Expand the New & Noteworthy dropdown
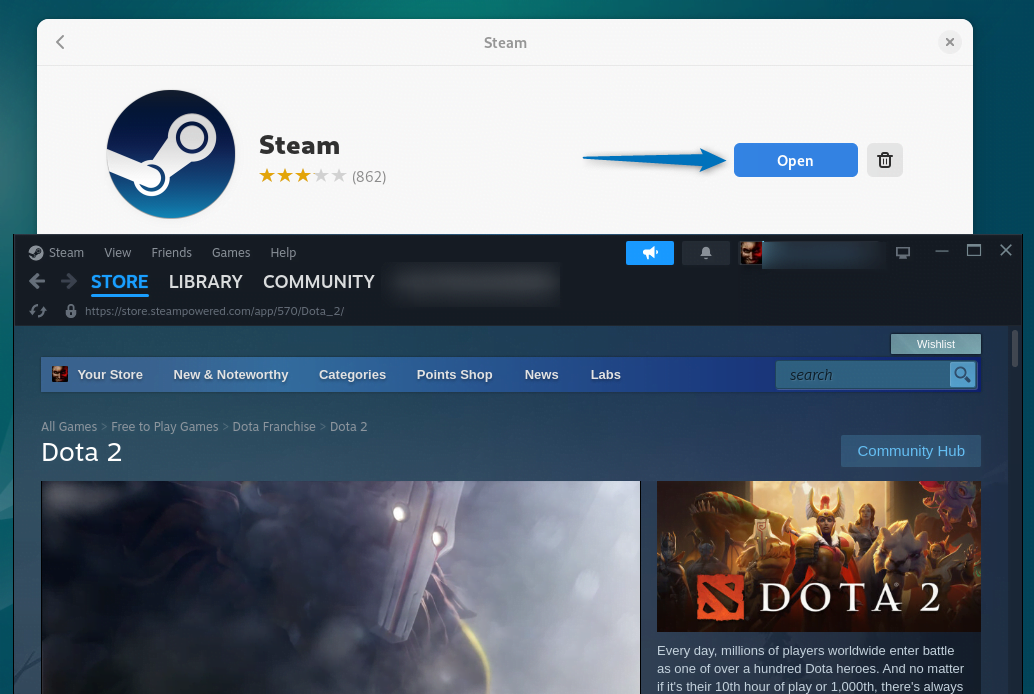This screenshot has width=1034, height=694. (x=230, y=375)
